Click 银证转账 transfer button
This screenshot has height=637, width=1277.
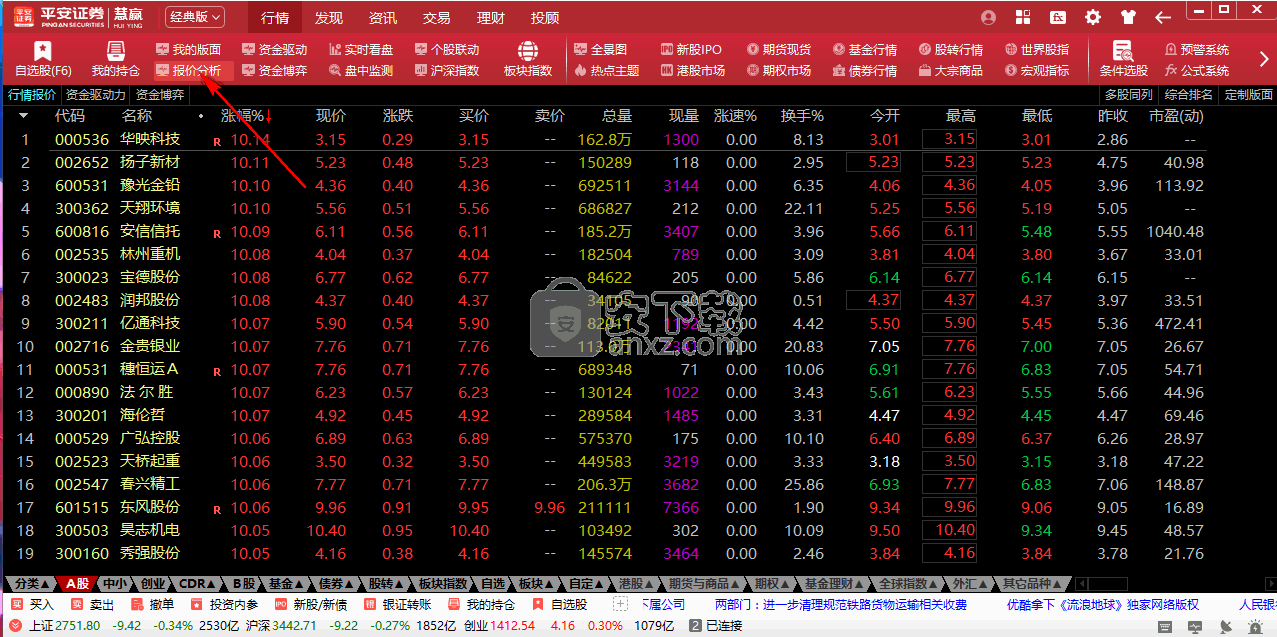pyautogui.click(x=397, y=604)
